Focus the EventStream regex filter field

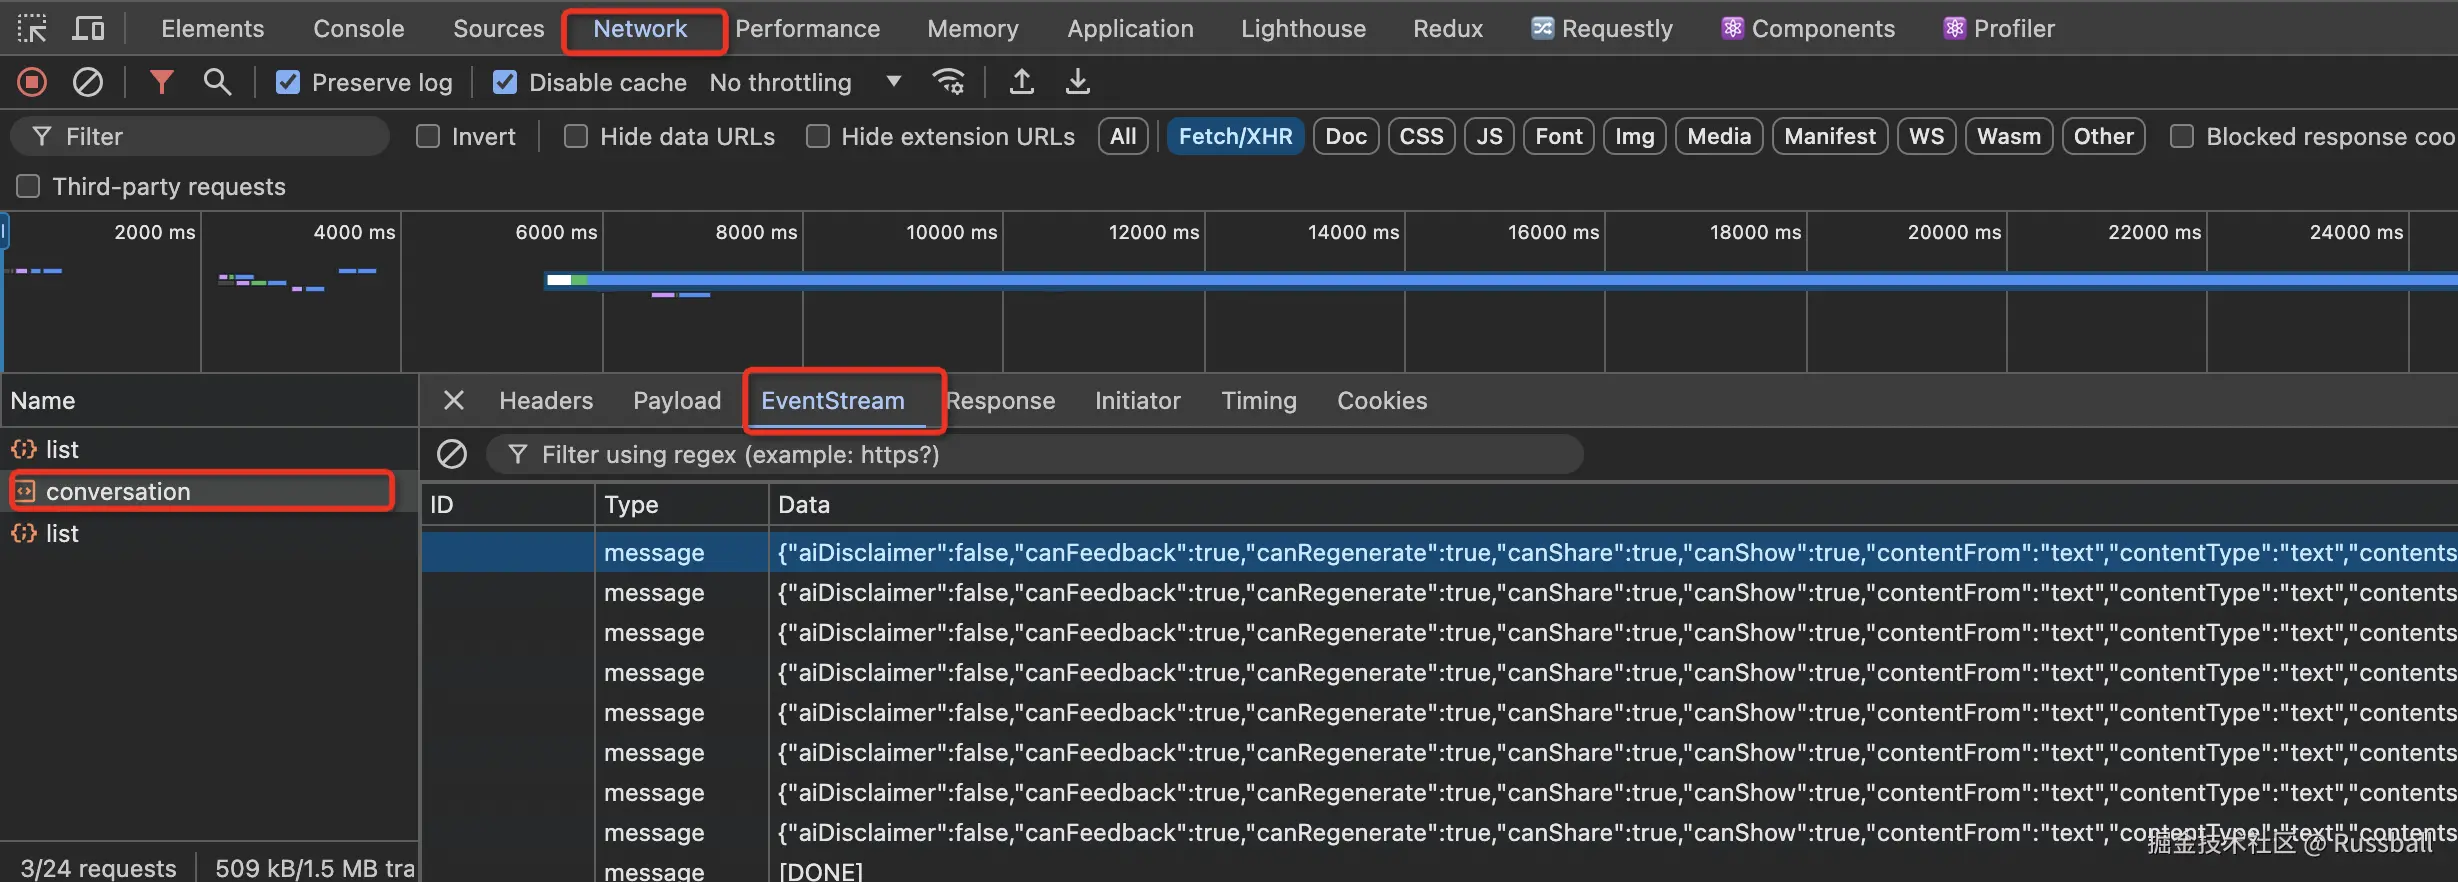(x=1035, y=455)
